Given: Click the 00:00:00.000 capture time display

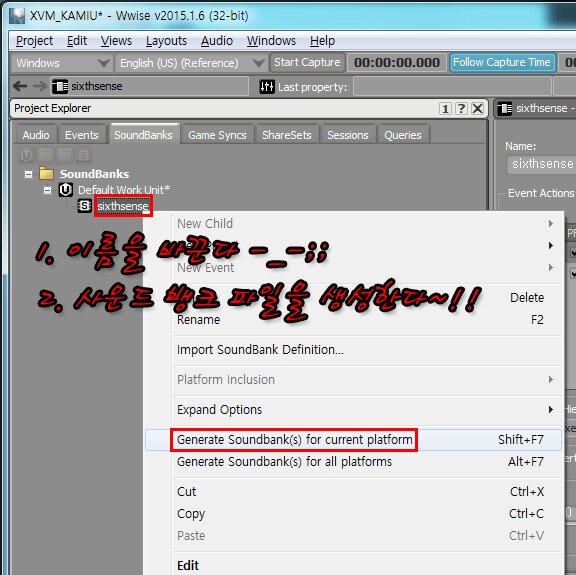Looking at the screenshot, I should (x=397, y=62).
